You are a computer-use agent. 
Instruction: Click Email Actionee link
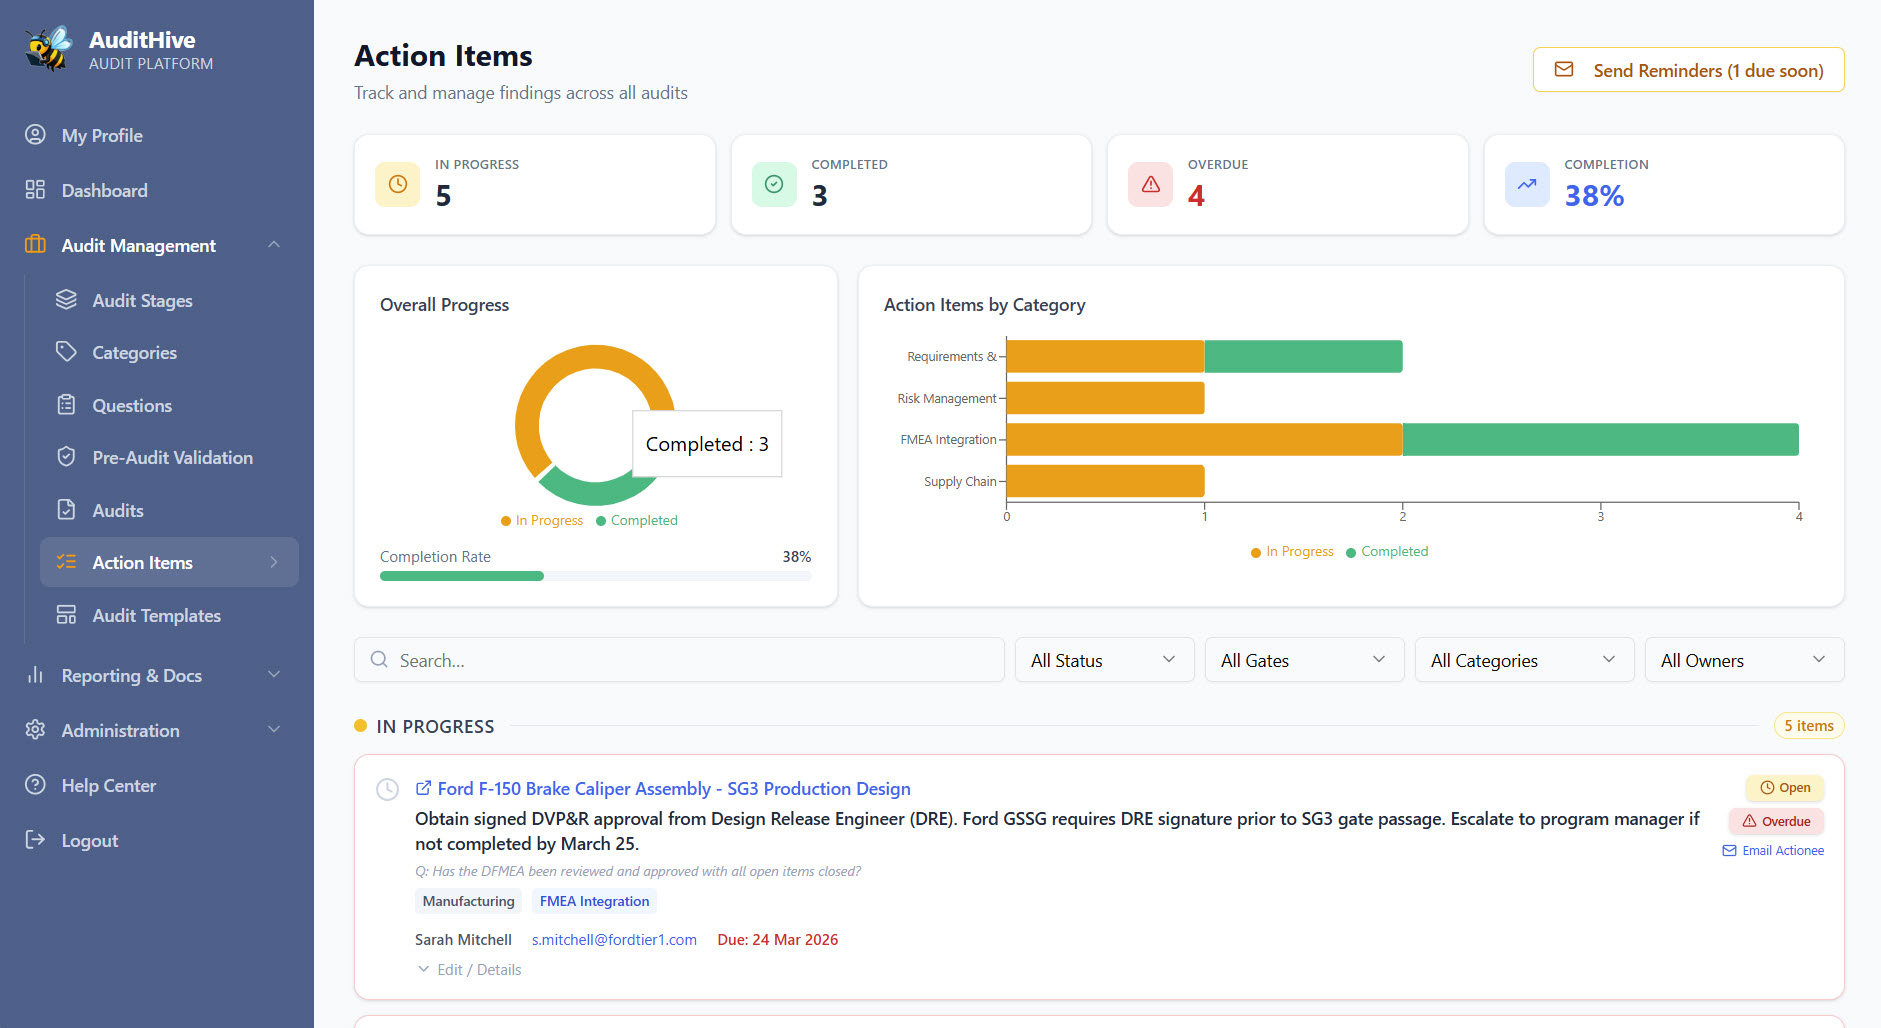coord(1773,851)
